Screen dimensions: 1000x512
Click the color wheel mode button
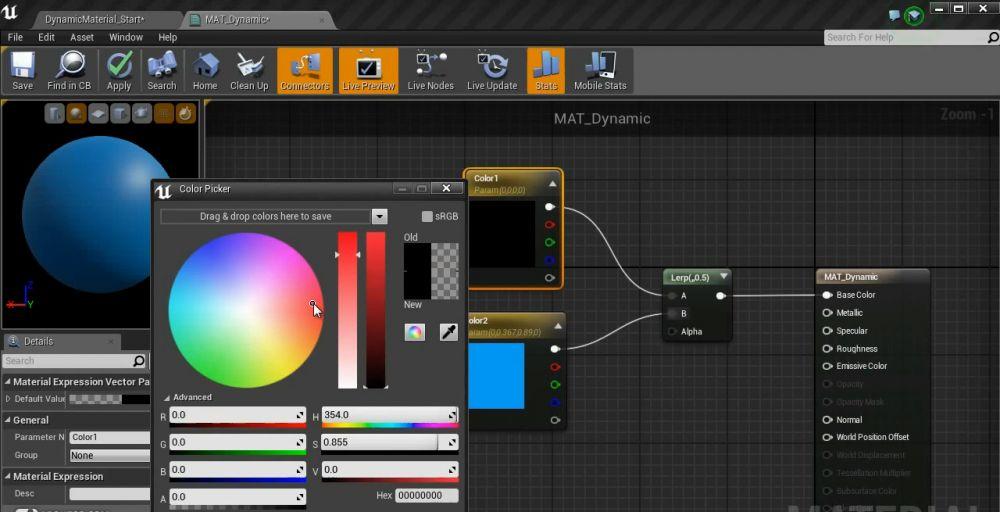(415, 332)
